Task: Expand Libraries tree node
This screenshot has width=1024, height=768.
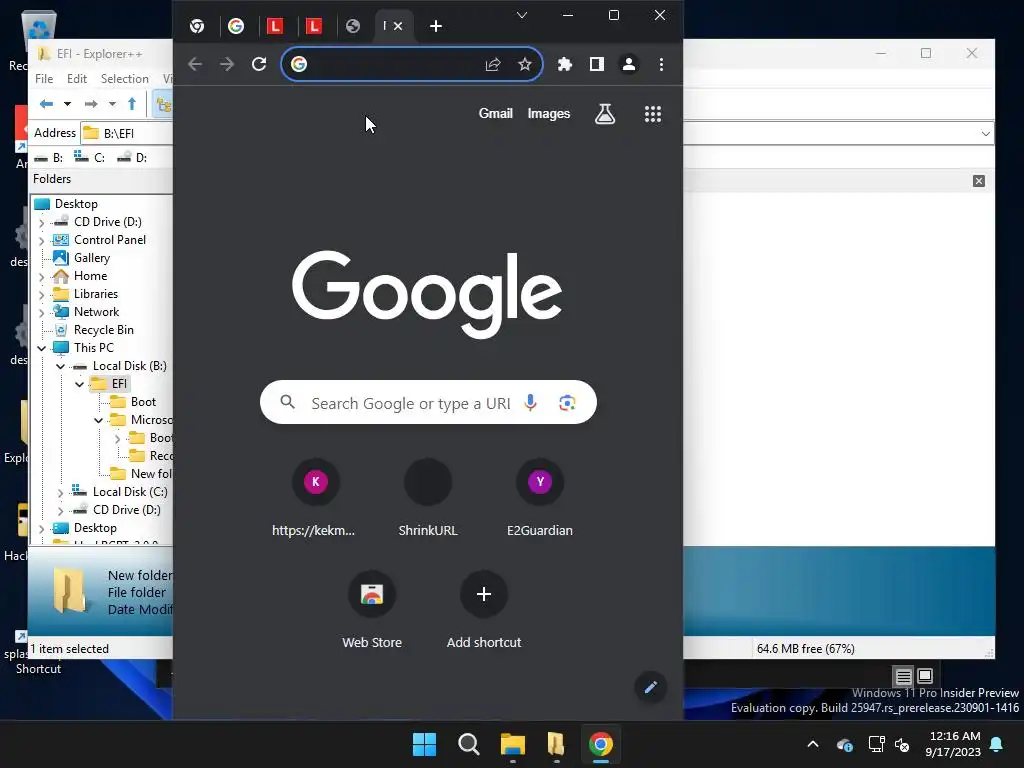Action: tap(42, 295)
